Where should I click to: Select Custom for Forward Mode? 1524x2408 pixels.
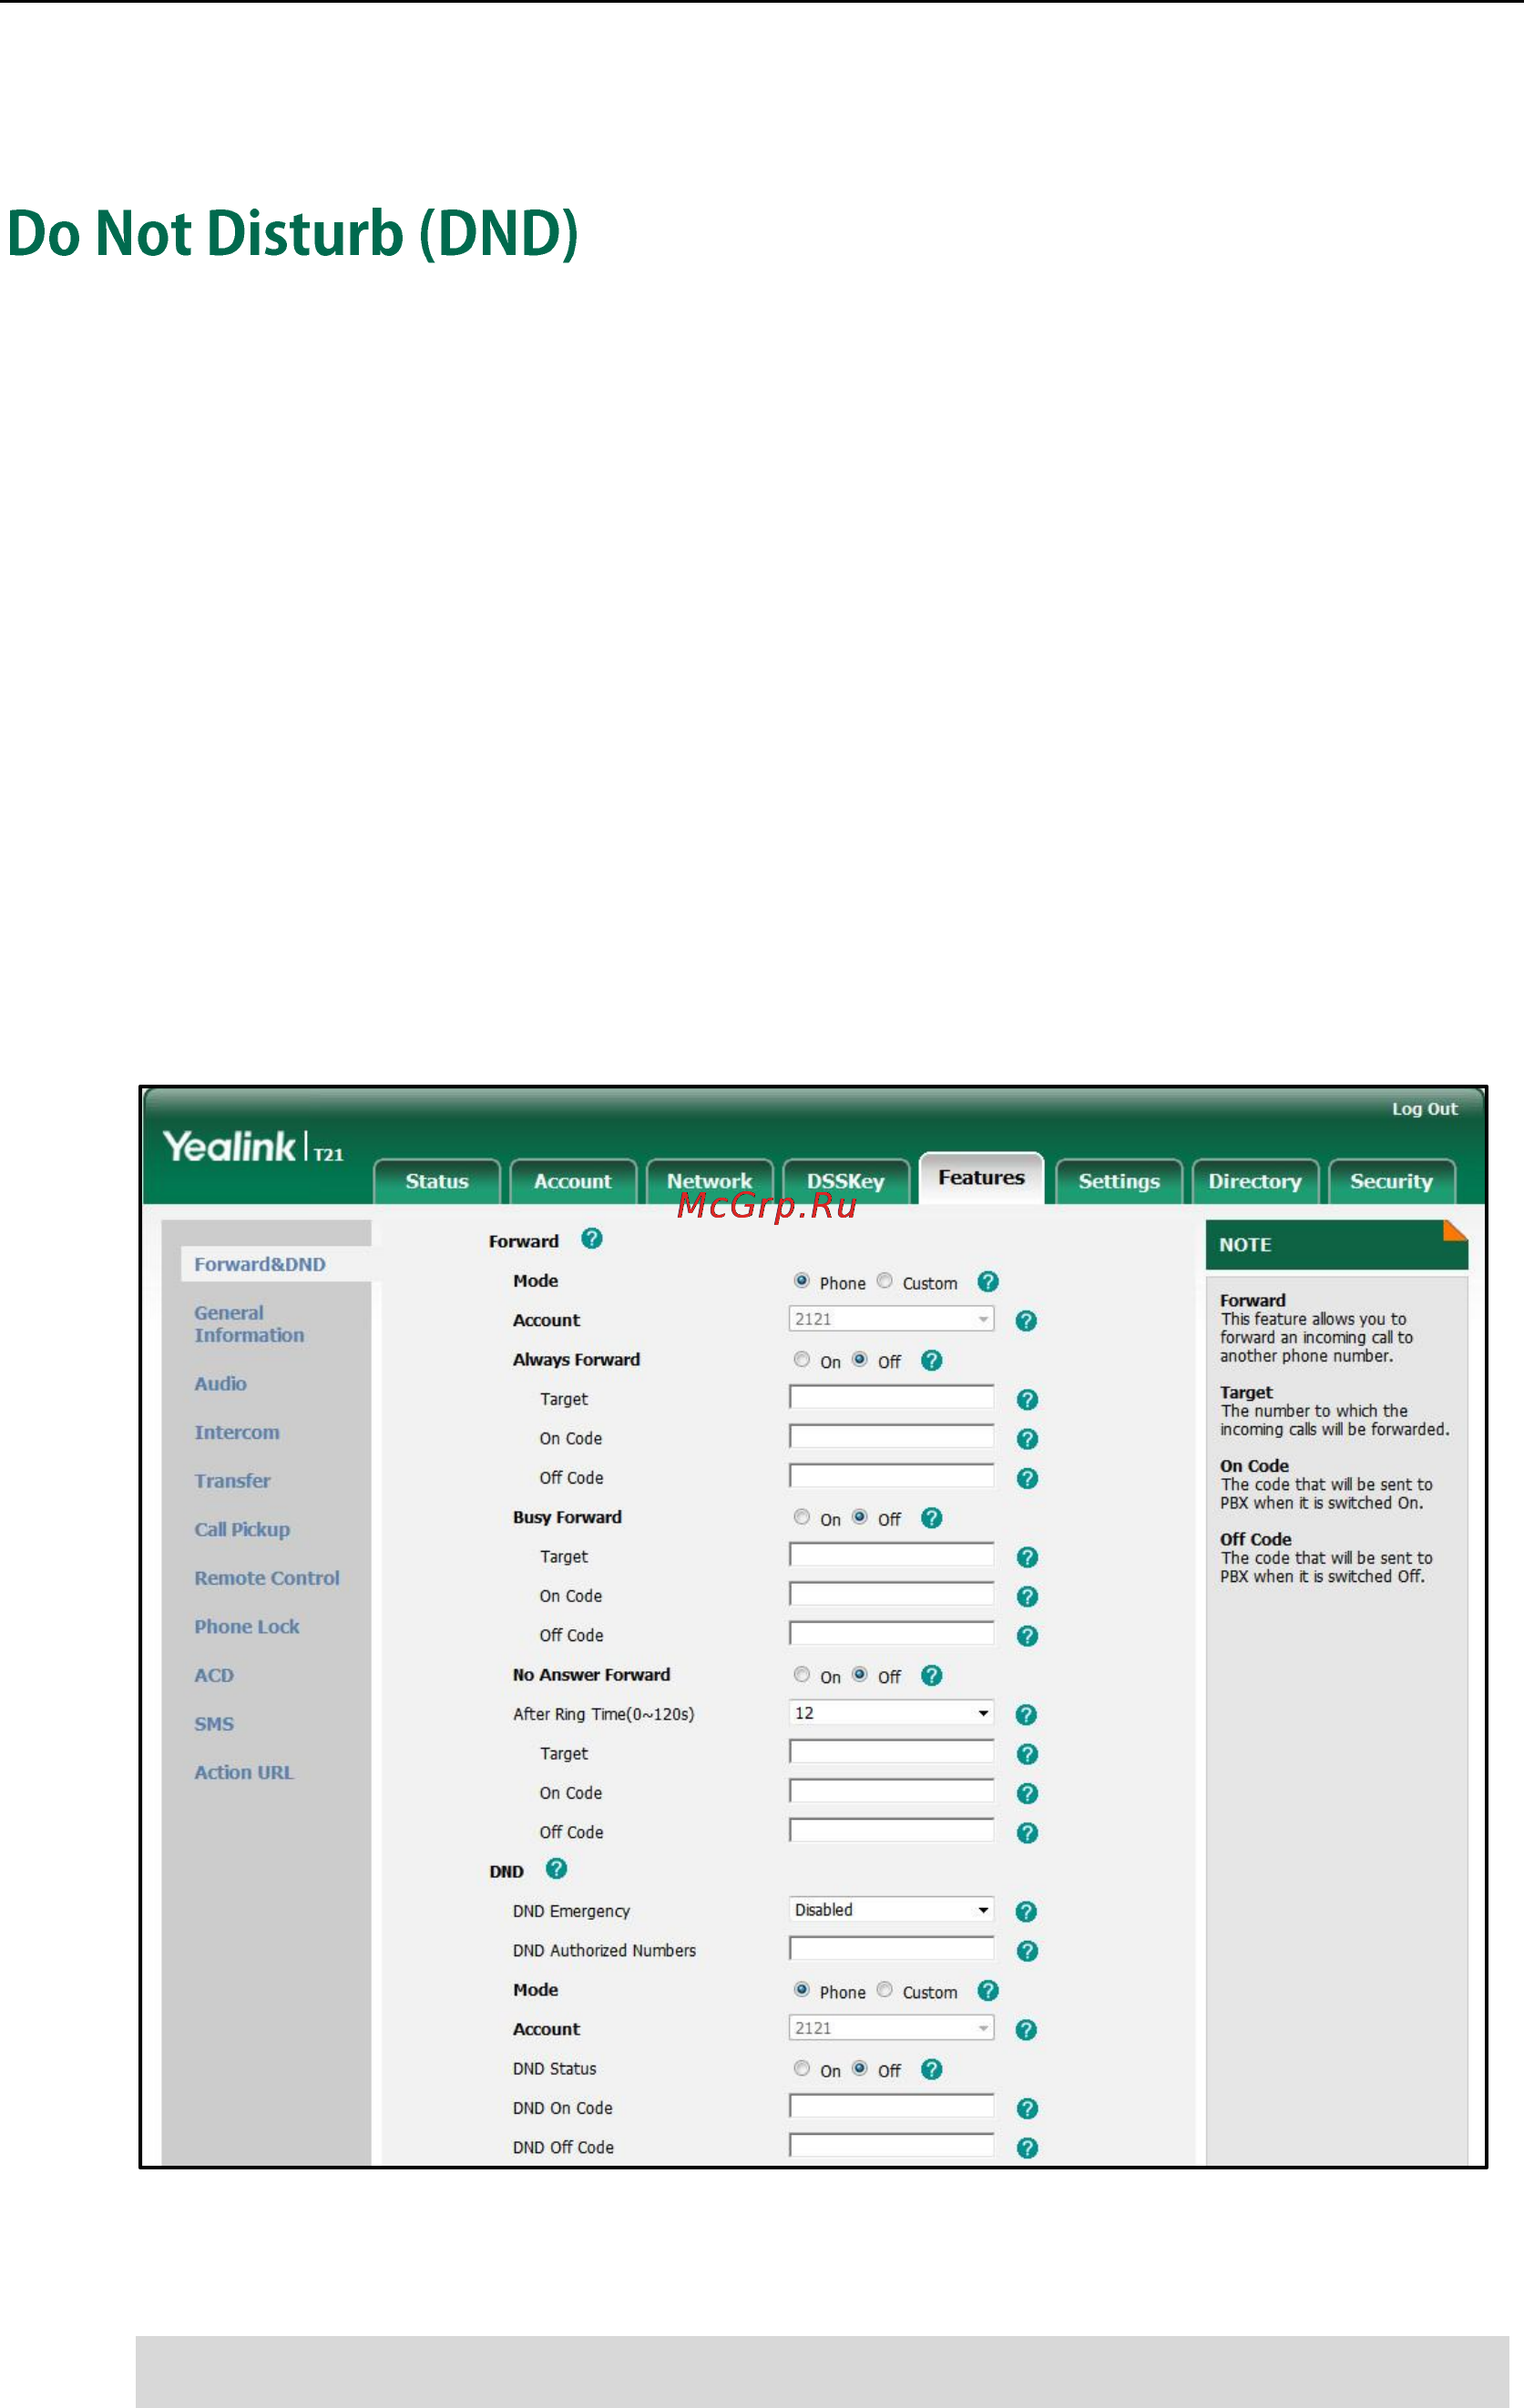pyautogui.click(x=884, y=1281)
